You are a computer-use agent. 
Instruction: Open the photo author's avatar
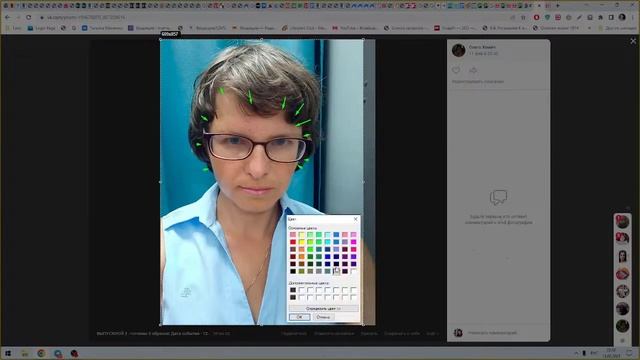(458, 50)
